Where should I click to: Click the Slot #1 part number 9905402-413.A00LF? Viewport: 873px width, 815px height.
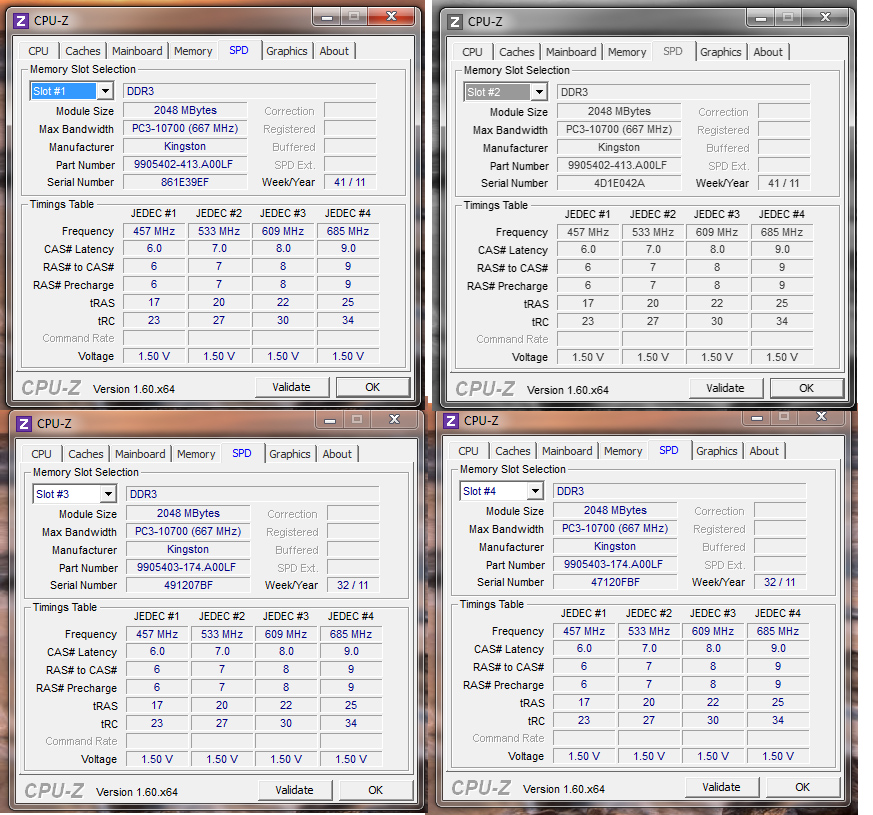click(185, 164)
